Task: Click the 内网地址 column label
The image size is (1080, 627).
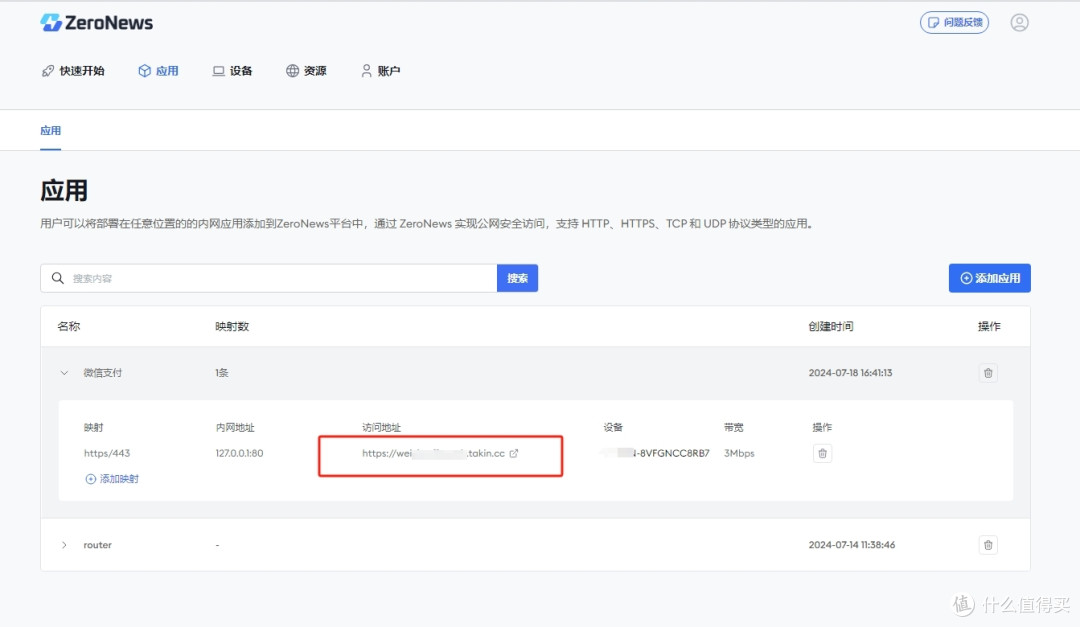Action: click(x=235, y=428)
